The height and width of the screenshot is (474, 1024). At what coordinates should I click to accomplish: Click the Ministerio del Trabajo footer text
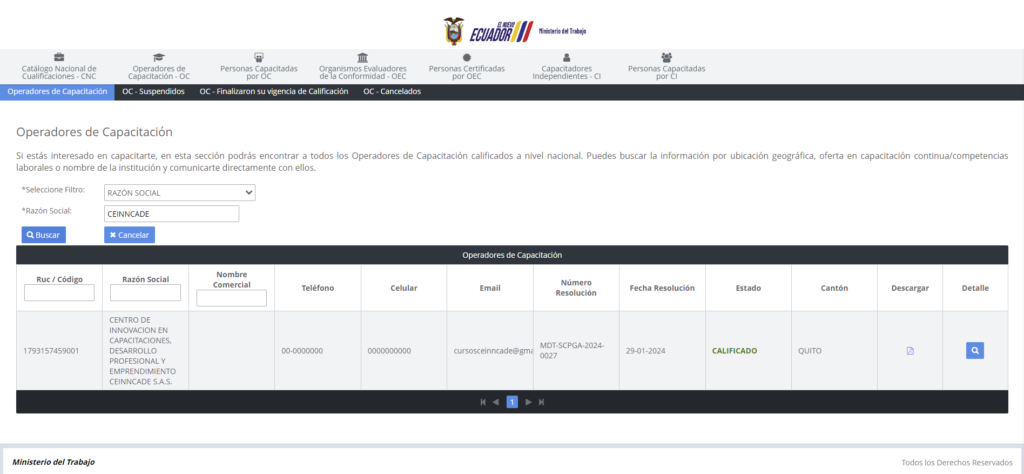pyautogui.click(x=54, y=462)
